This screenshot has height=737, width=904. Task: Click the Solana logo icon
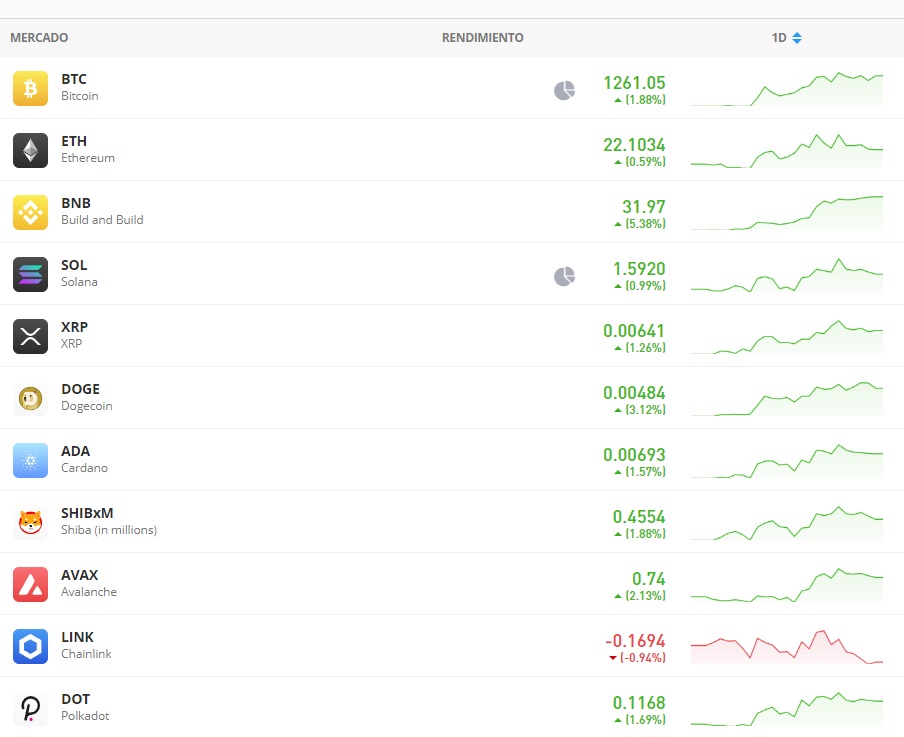point(29,274)
